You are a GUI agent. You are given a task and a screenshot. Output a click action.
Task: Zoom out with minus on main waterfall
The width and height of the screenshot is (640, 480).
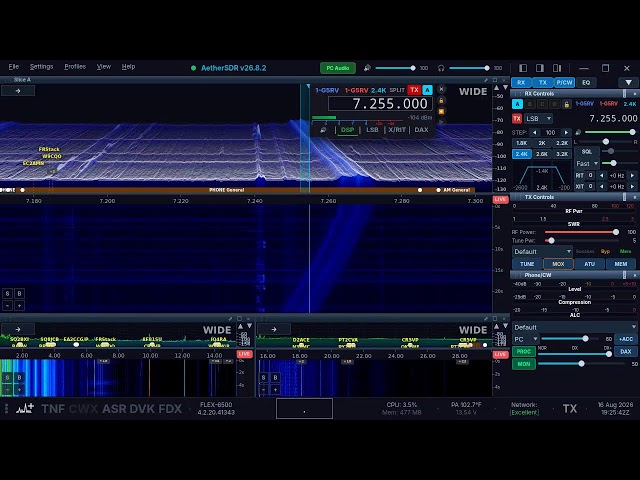tap(7, 305)
